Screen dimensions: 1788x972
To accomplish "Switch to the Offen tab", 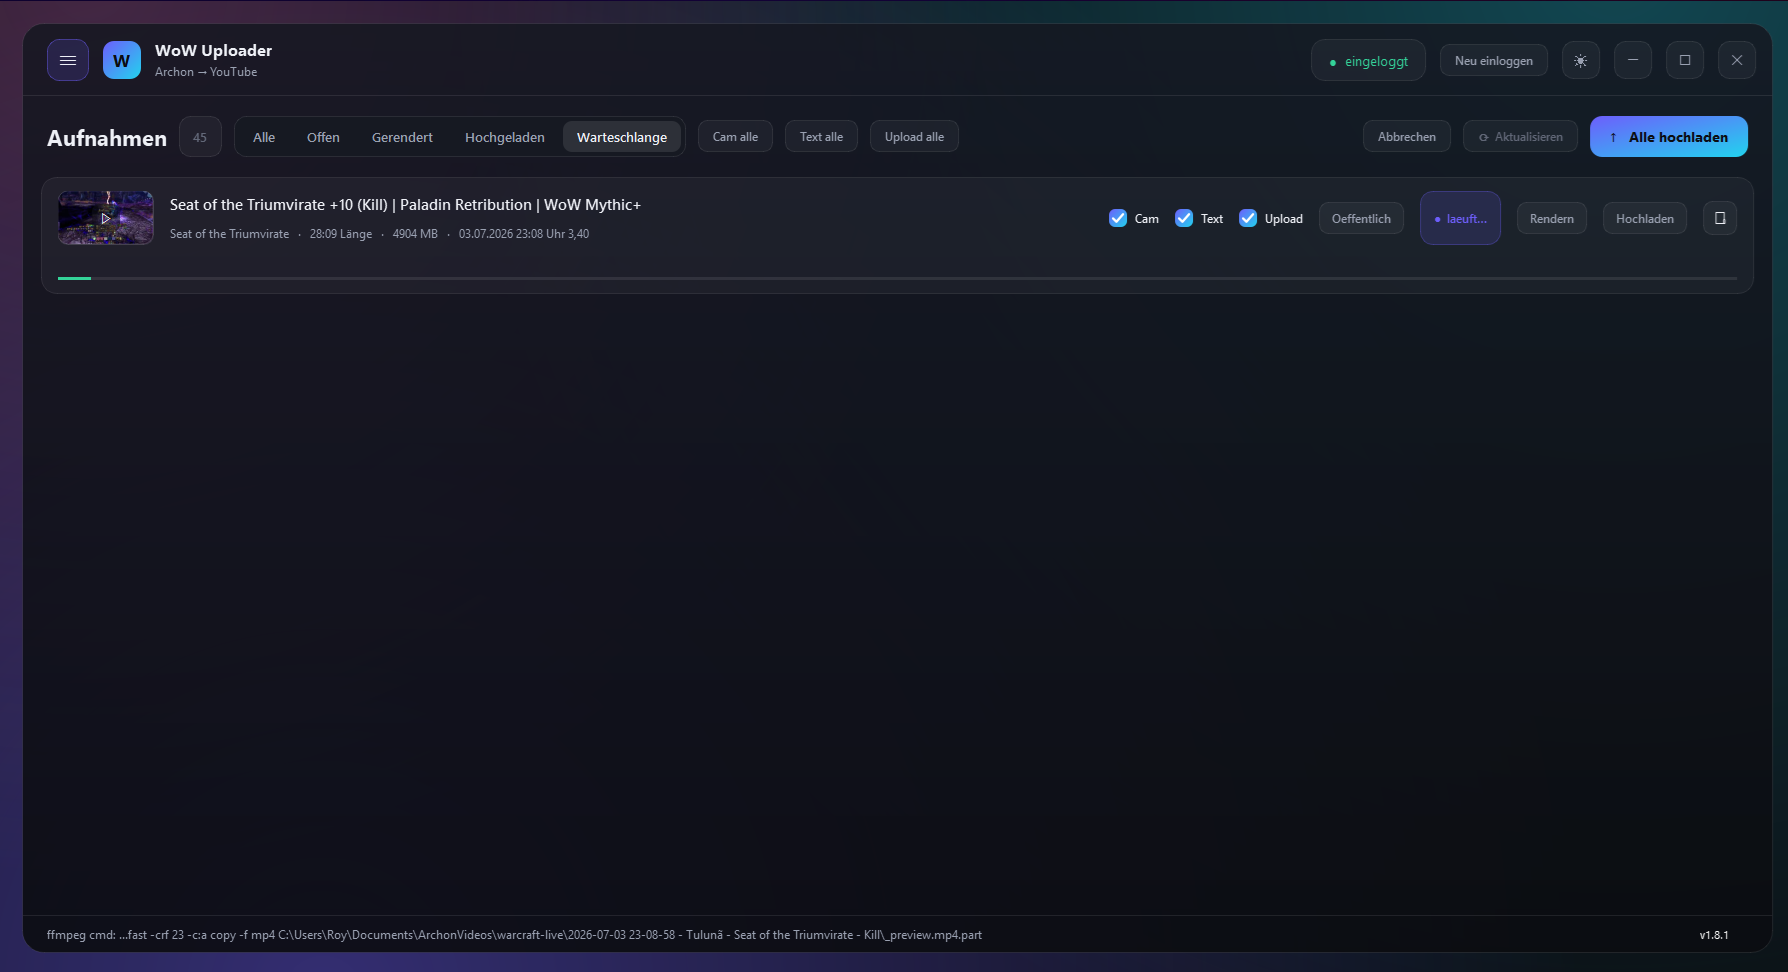I will (323, 137).
